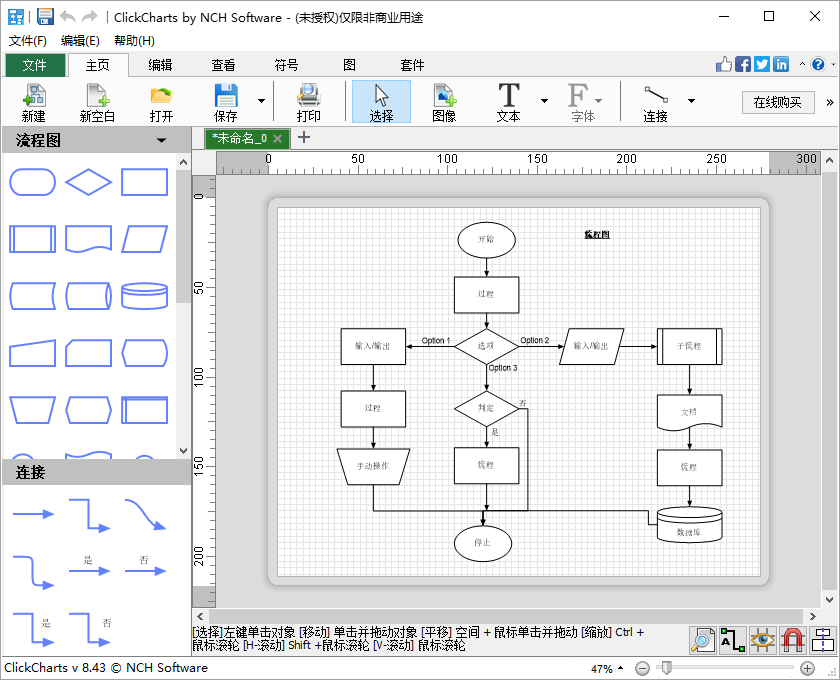
Task: Save the diagram with the 保存 icon
Action: pos(226,102)
